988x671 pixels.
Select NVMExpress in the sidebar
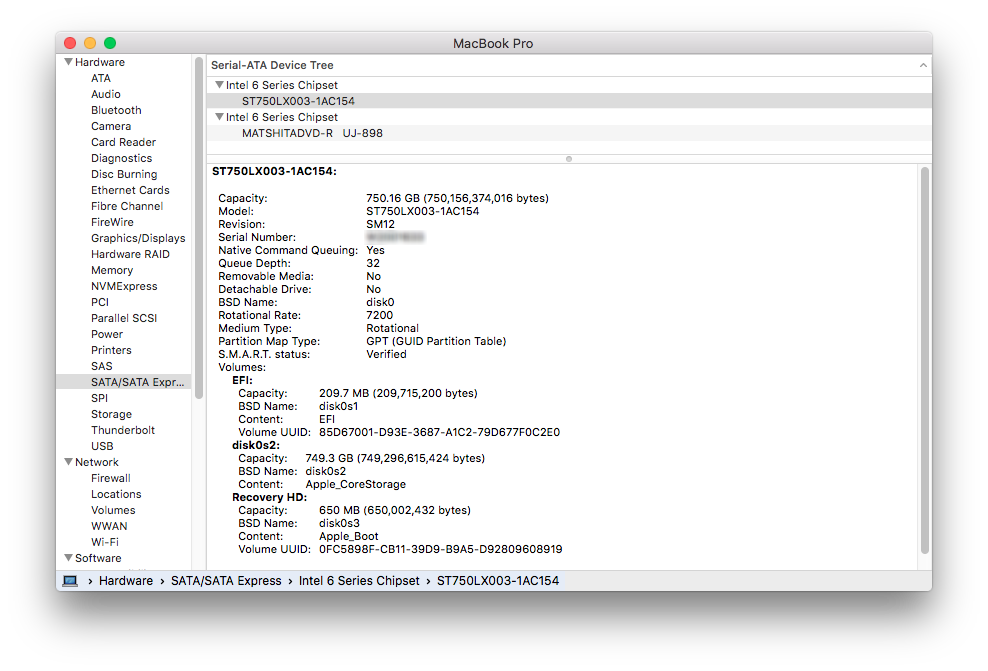(124, 286)
